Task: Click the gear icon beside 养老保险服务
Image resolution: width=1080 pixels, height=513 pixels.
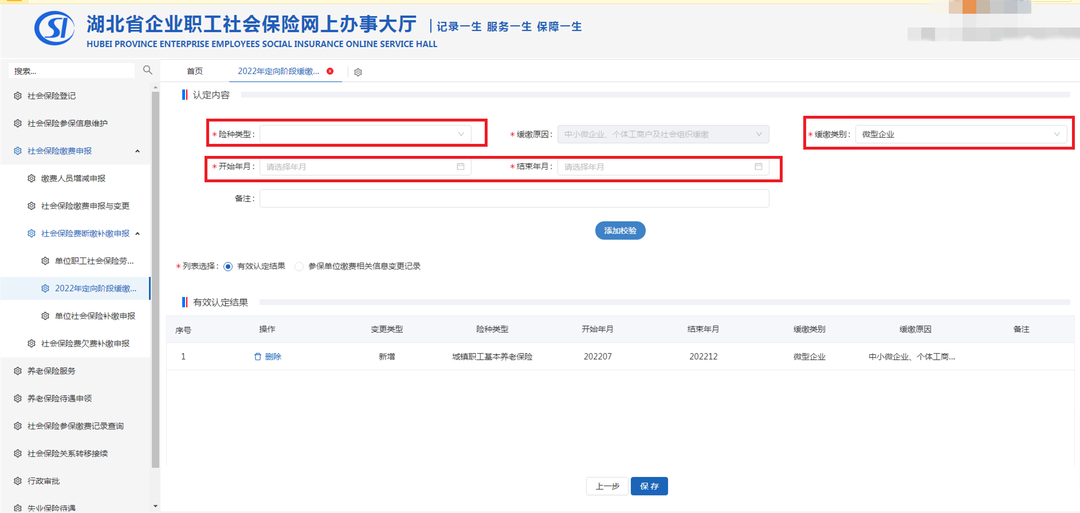Action: point(17,371)
